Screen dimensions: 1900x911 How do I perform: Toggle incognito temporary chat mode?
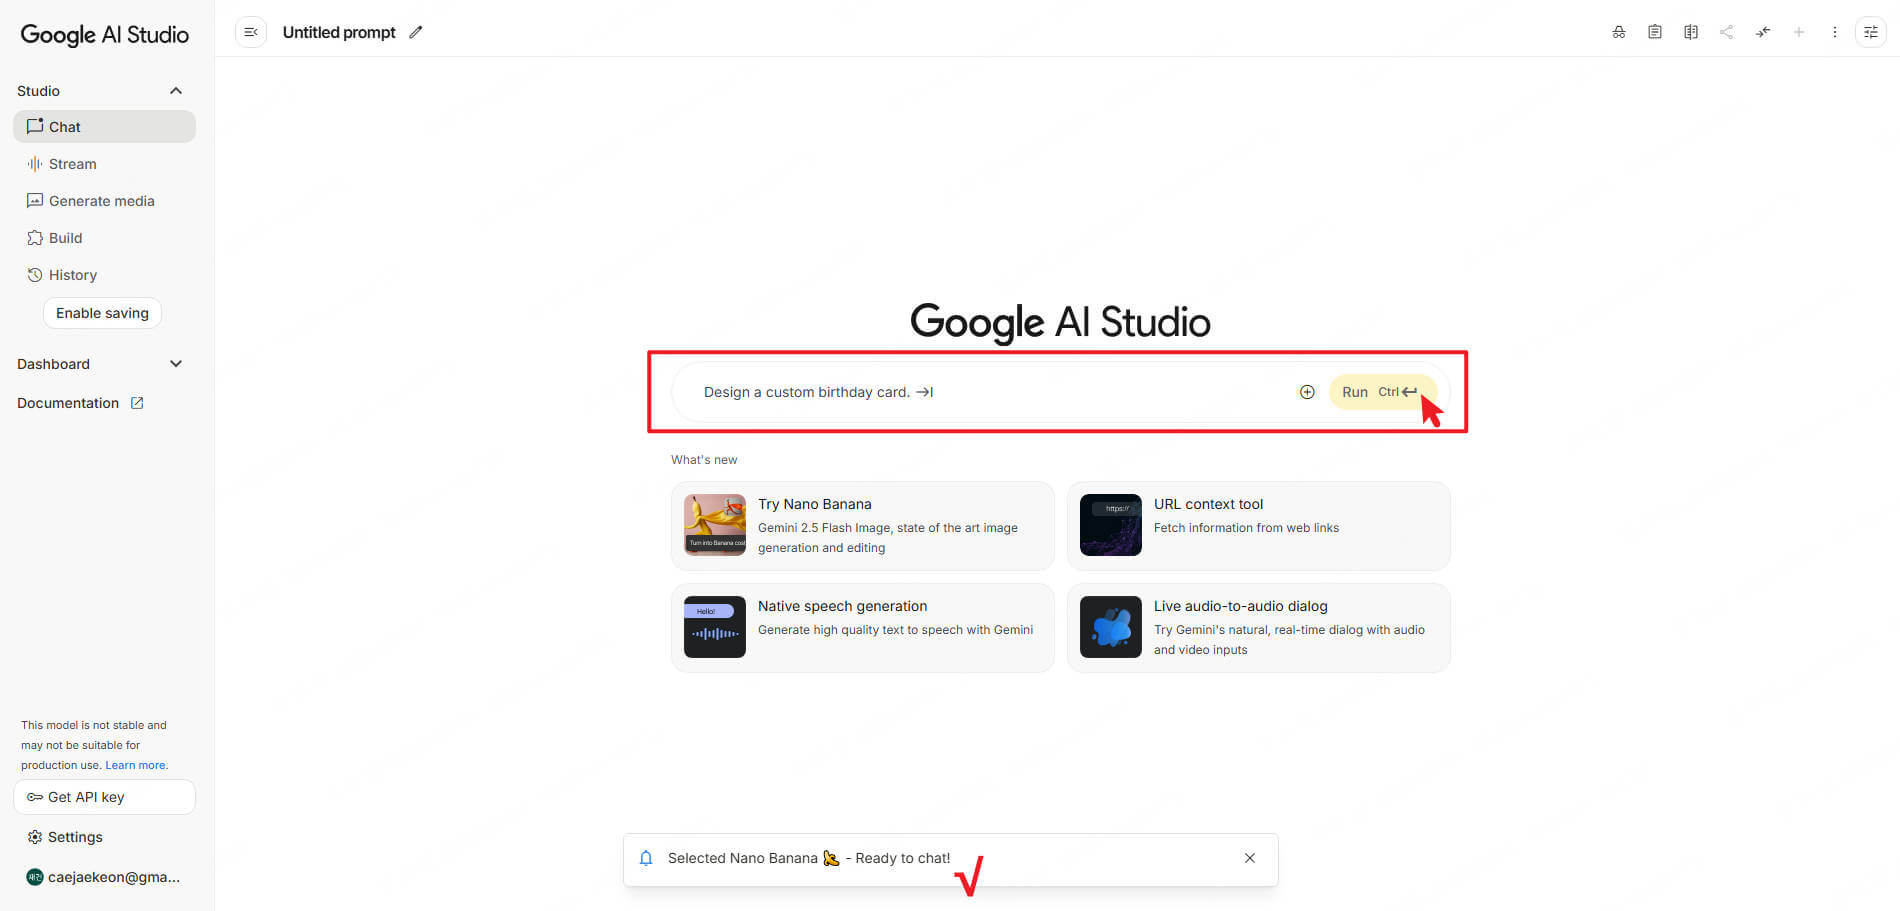[x=1619, y=32]
